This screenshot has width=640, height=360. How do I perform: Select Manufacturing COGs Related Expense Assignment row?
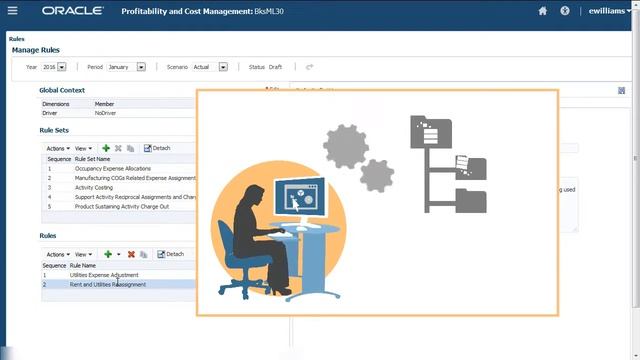coord(118,178)
